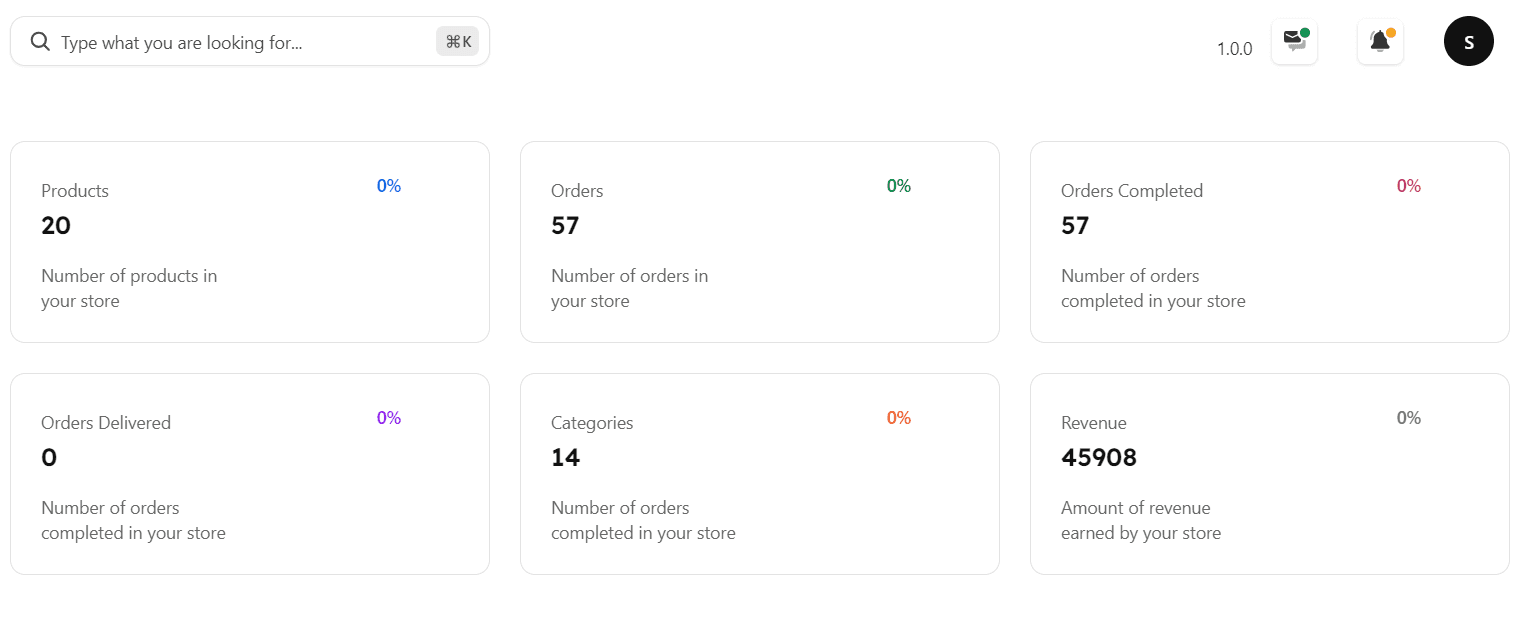
Task: Click the purple 0% on Orders Delivered
Action: point(389,418)
